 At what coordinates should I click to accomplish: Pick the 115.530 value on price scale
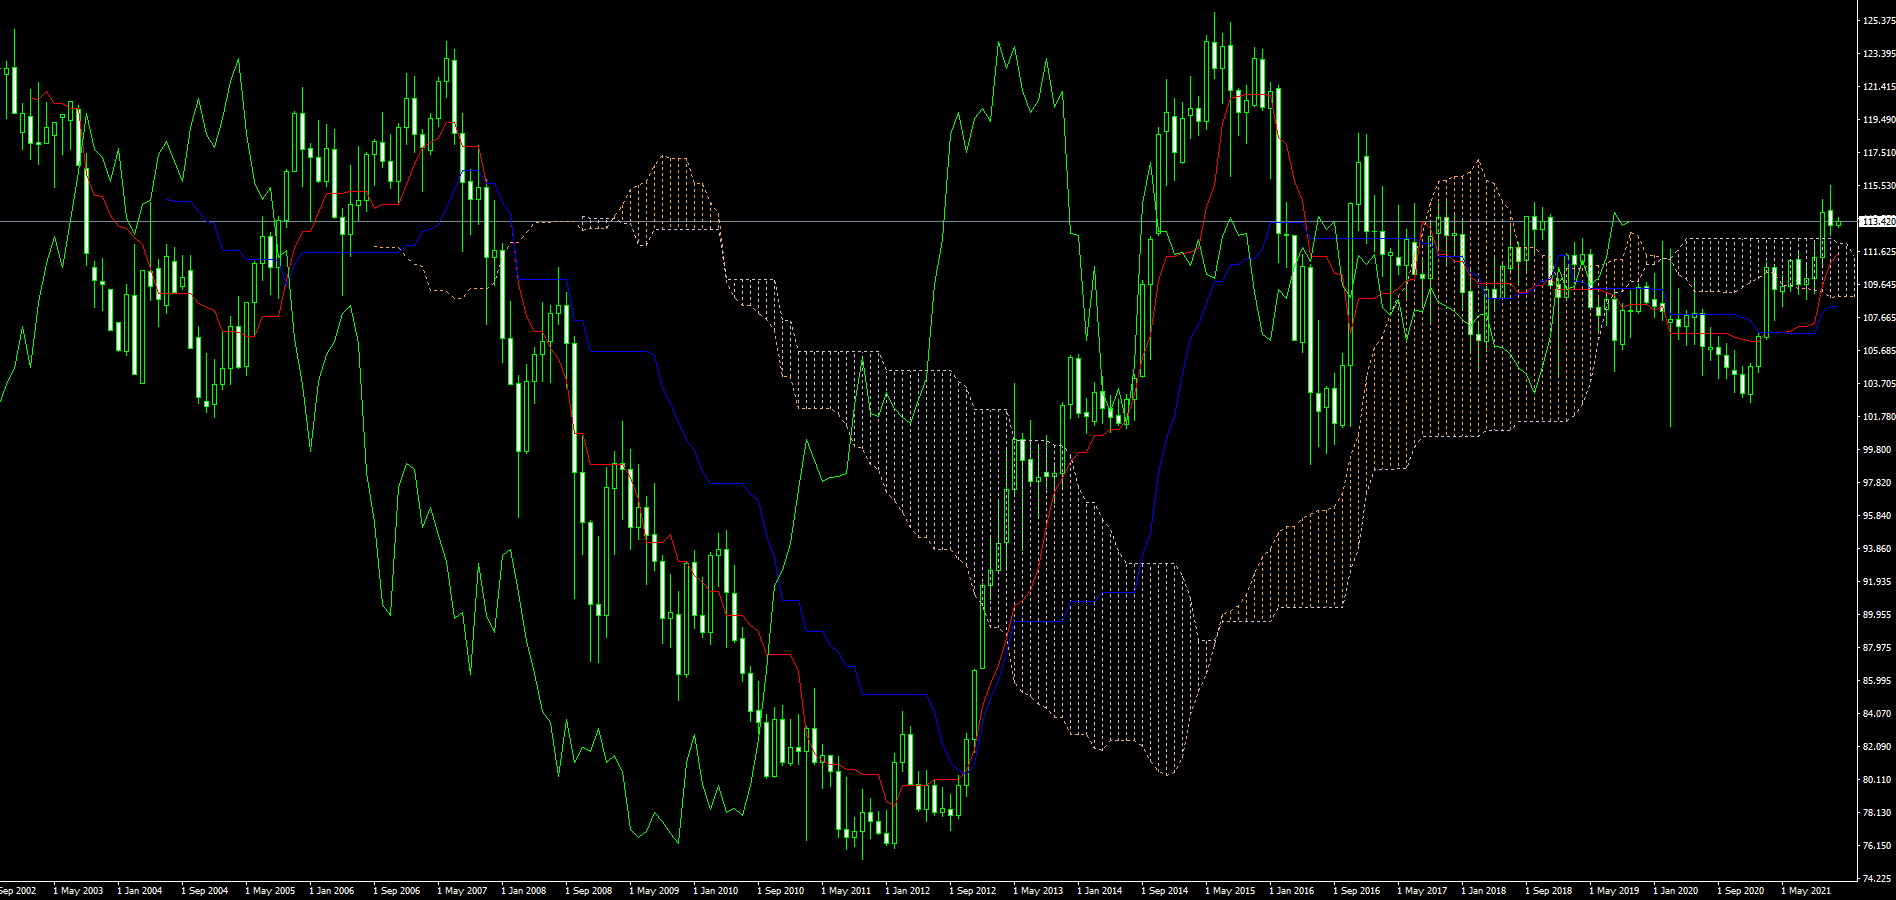pos(1879,185)
